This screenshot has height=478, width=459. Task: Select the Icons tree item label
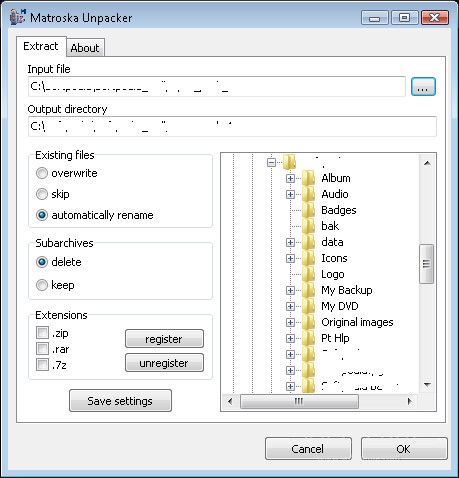(334, 258)
